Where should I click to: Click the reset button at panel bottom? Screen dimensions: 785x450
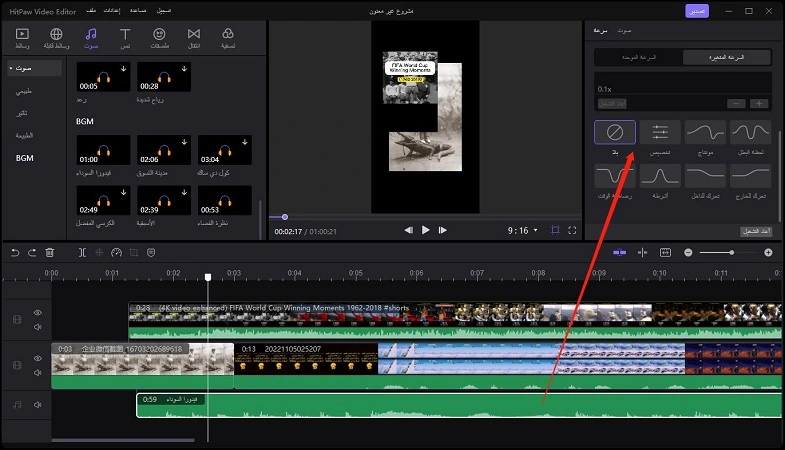point(756,231)
